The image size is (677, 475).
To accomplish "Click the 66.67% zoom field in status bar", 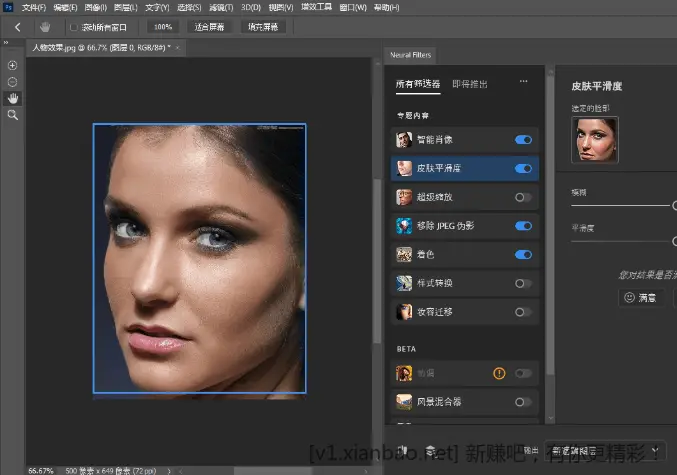I will (x=41, y=471).
